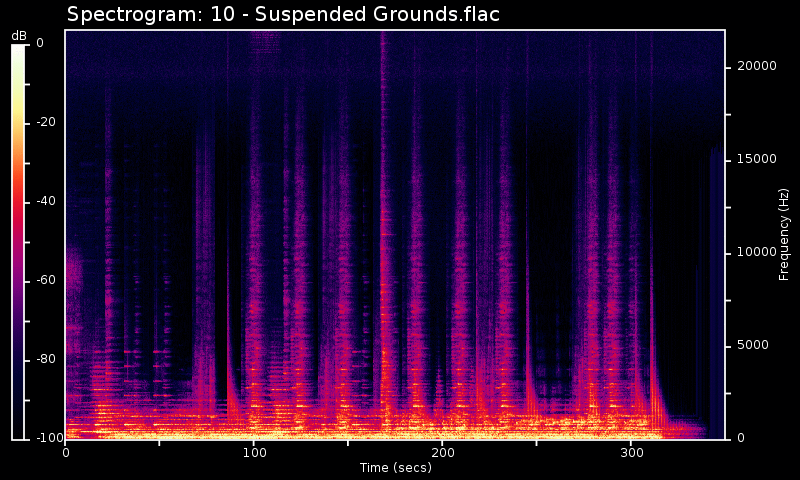Click the 200 seconds time axis tick

coord(442,452)
